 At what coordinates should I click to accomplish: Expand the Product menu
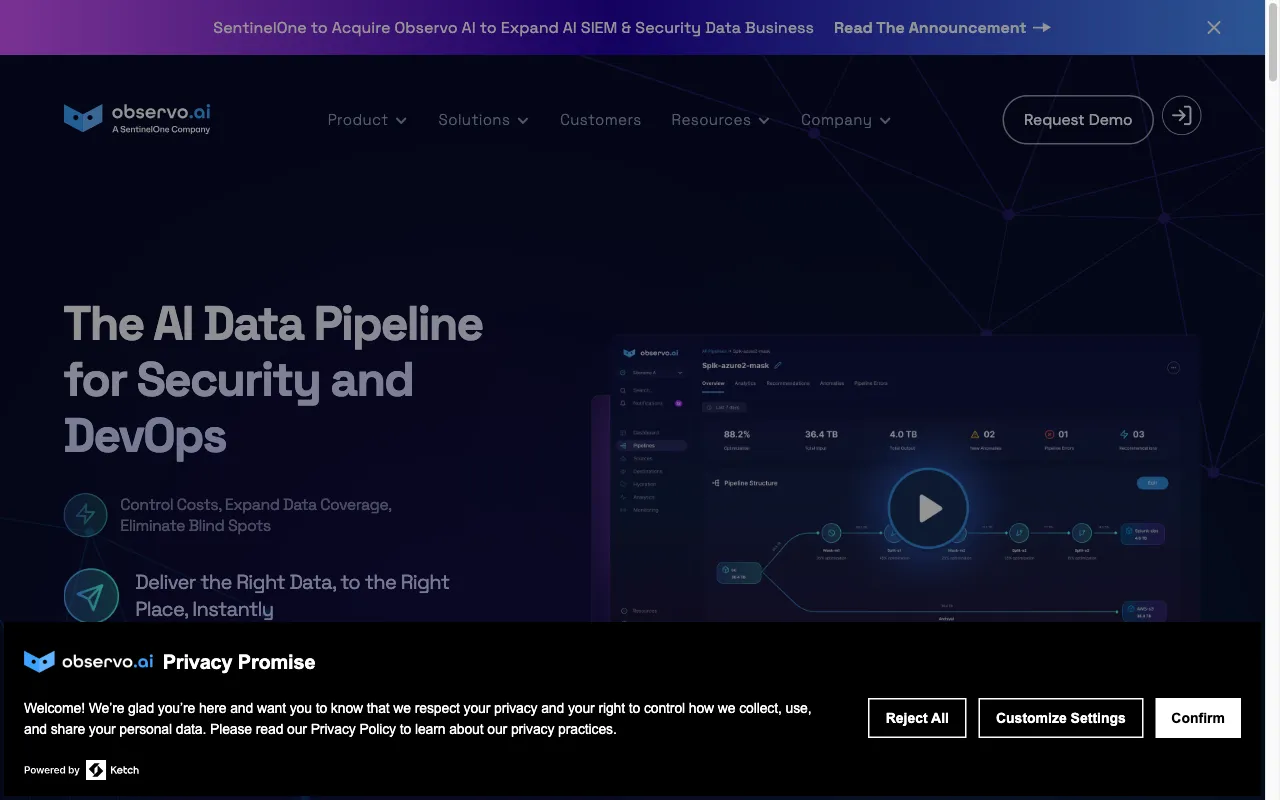click(367, 120)
